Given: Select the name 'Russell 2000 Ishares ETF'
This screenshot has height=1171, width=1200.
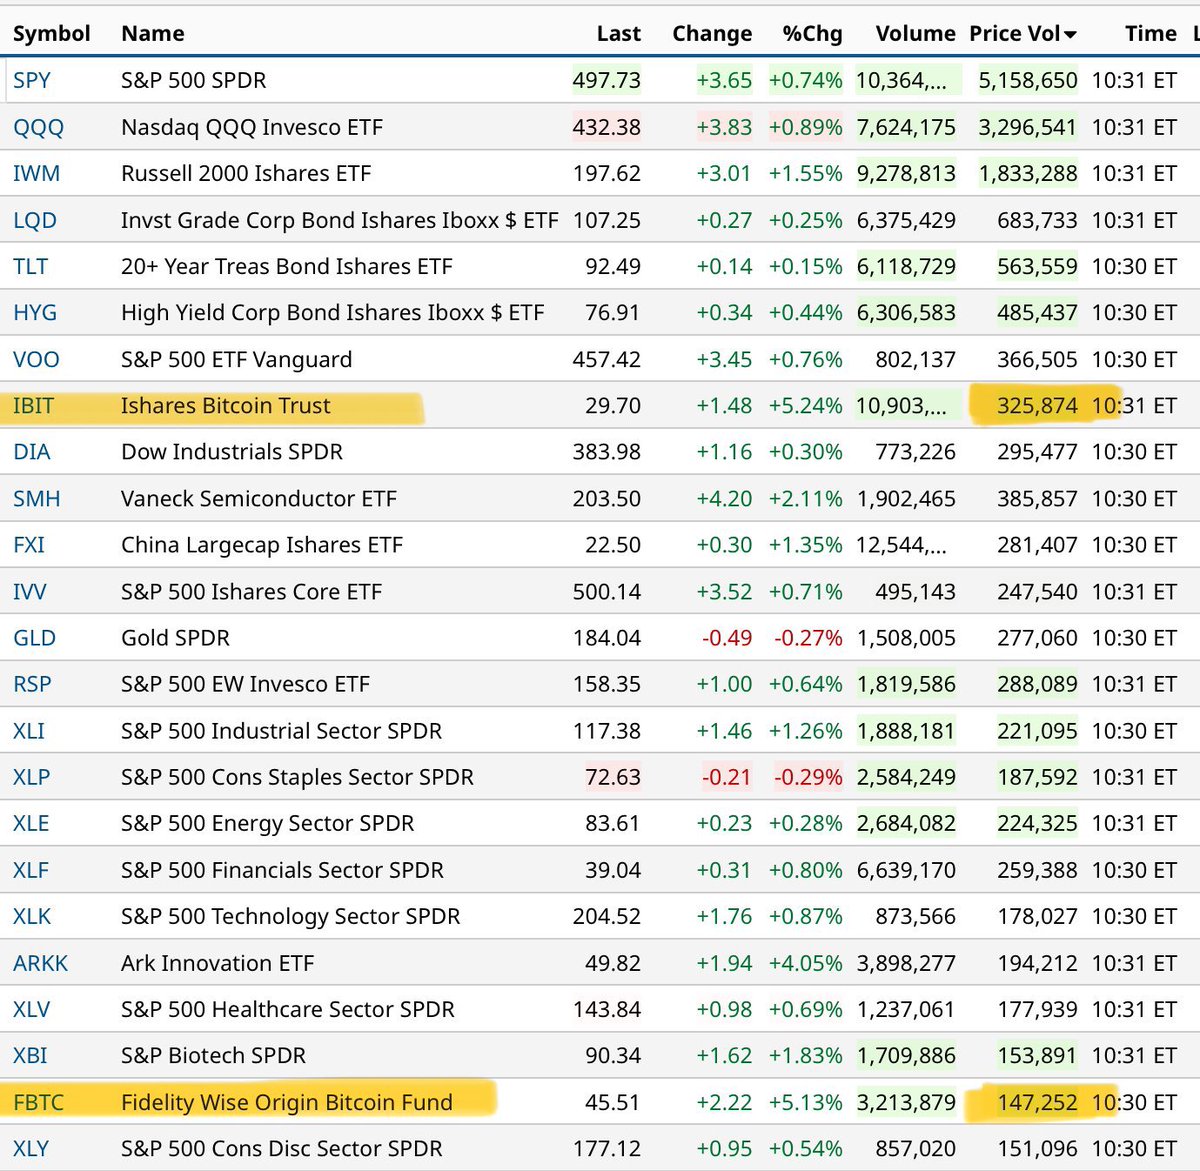Looking at the screenshot, I should pyautogui.click(x=246, y=173).
